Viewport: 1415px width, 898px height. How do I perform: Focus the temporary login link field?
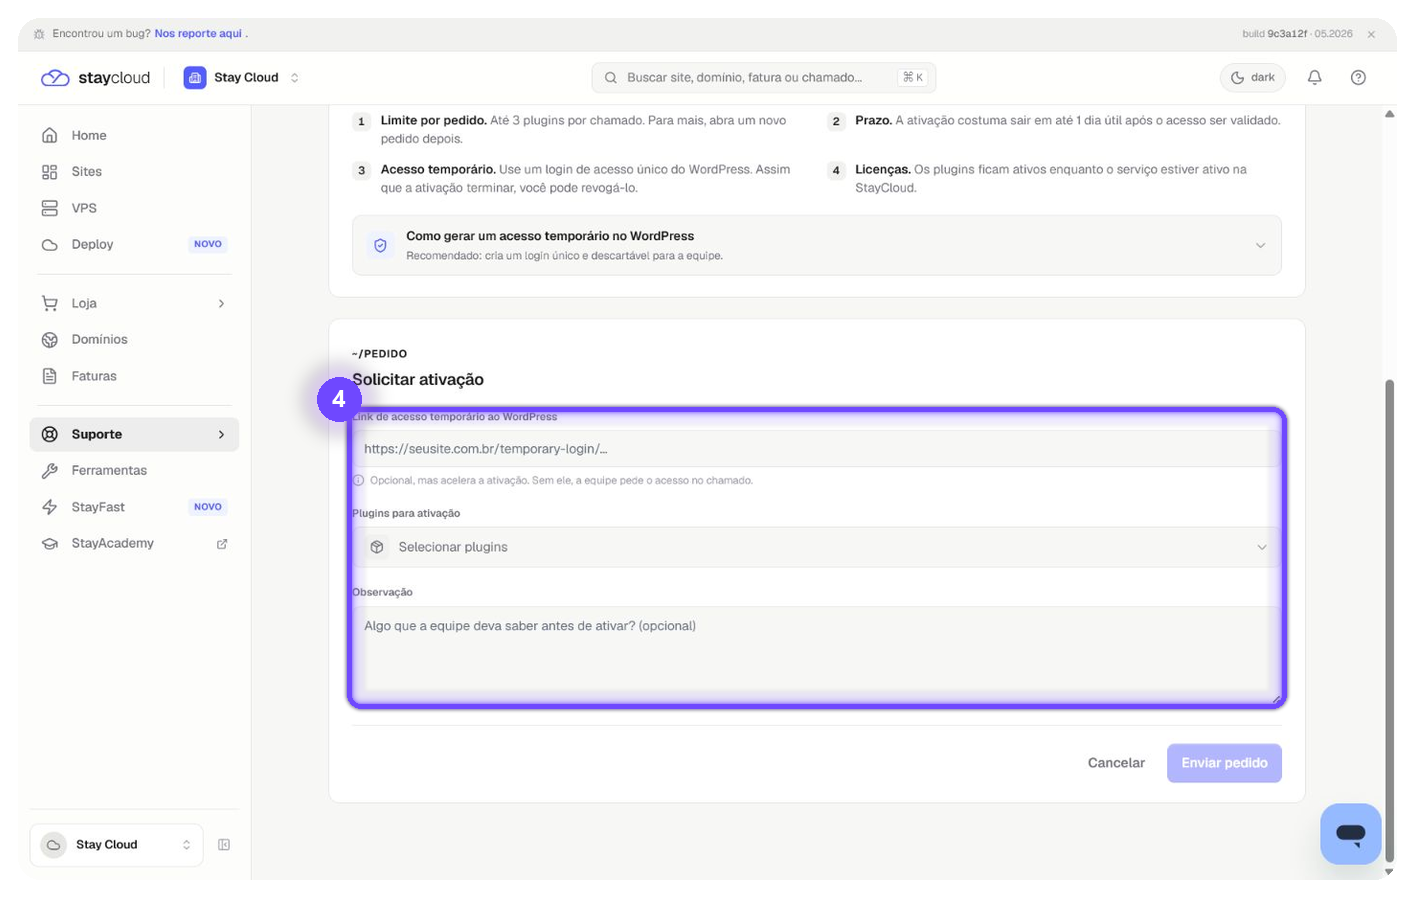tap(817, 449)
